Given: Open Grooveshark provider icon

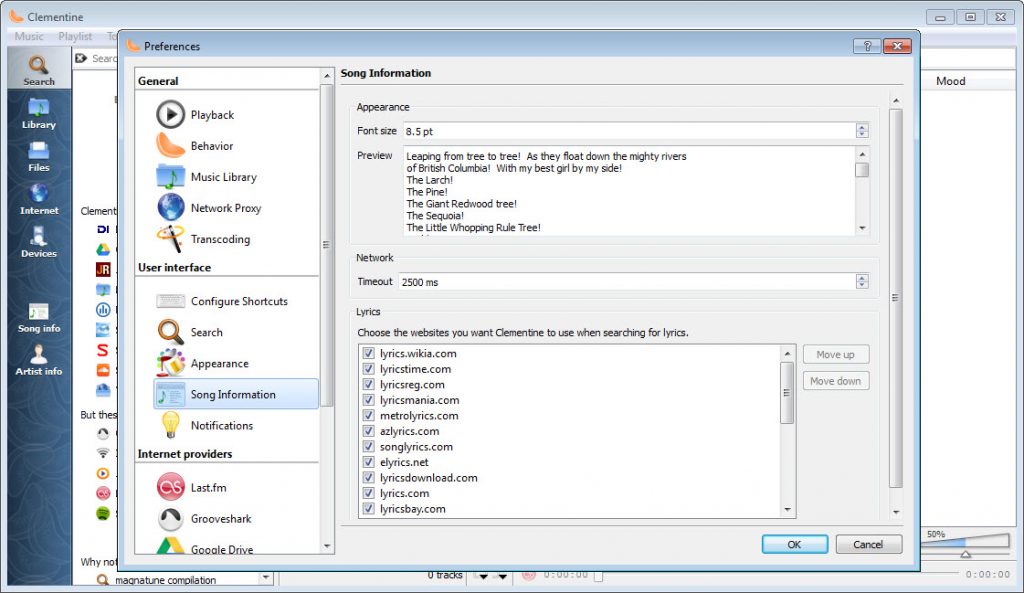Looking at the screenshot, I should point(170,519).
